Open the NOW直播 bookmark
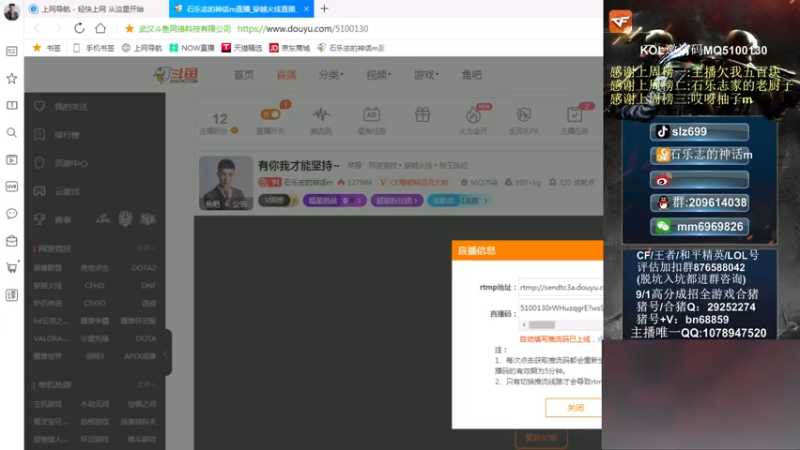This screenshot has width=800, height=450. click(x=192, y=48)
